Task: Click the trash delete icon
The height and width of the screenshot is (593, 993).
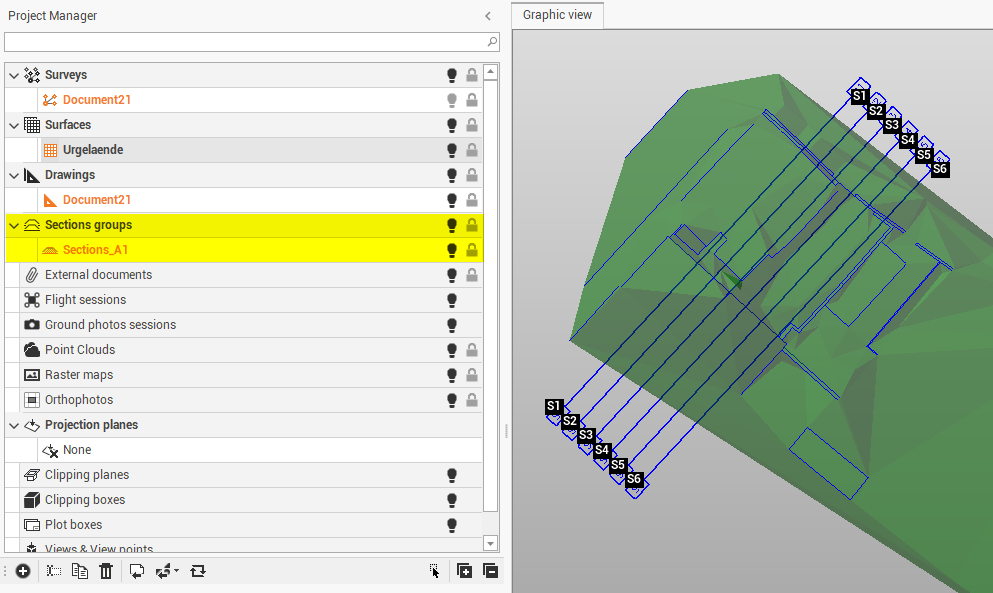Action: point(106,571)
